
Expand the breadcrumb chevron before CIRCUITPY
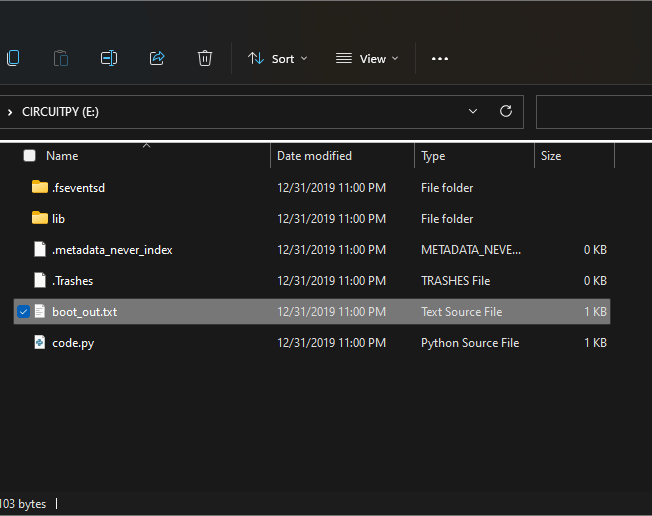[10, 112]
